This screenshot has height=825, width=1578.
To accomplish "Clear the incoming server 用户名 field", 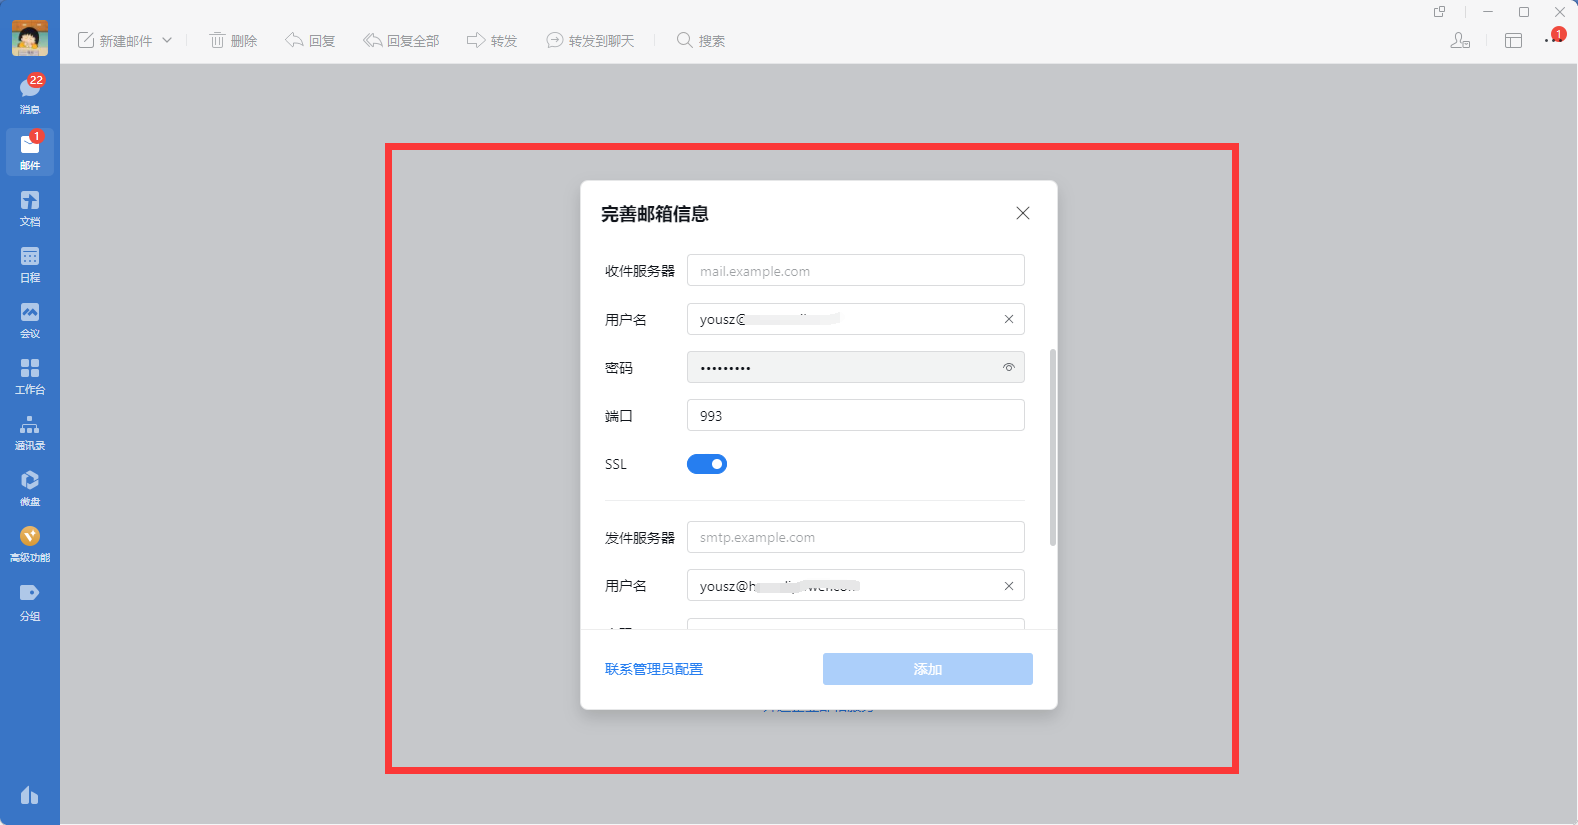I will (x=1008, y=320).
